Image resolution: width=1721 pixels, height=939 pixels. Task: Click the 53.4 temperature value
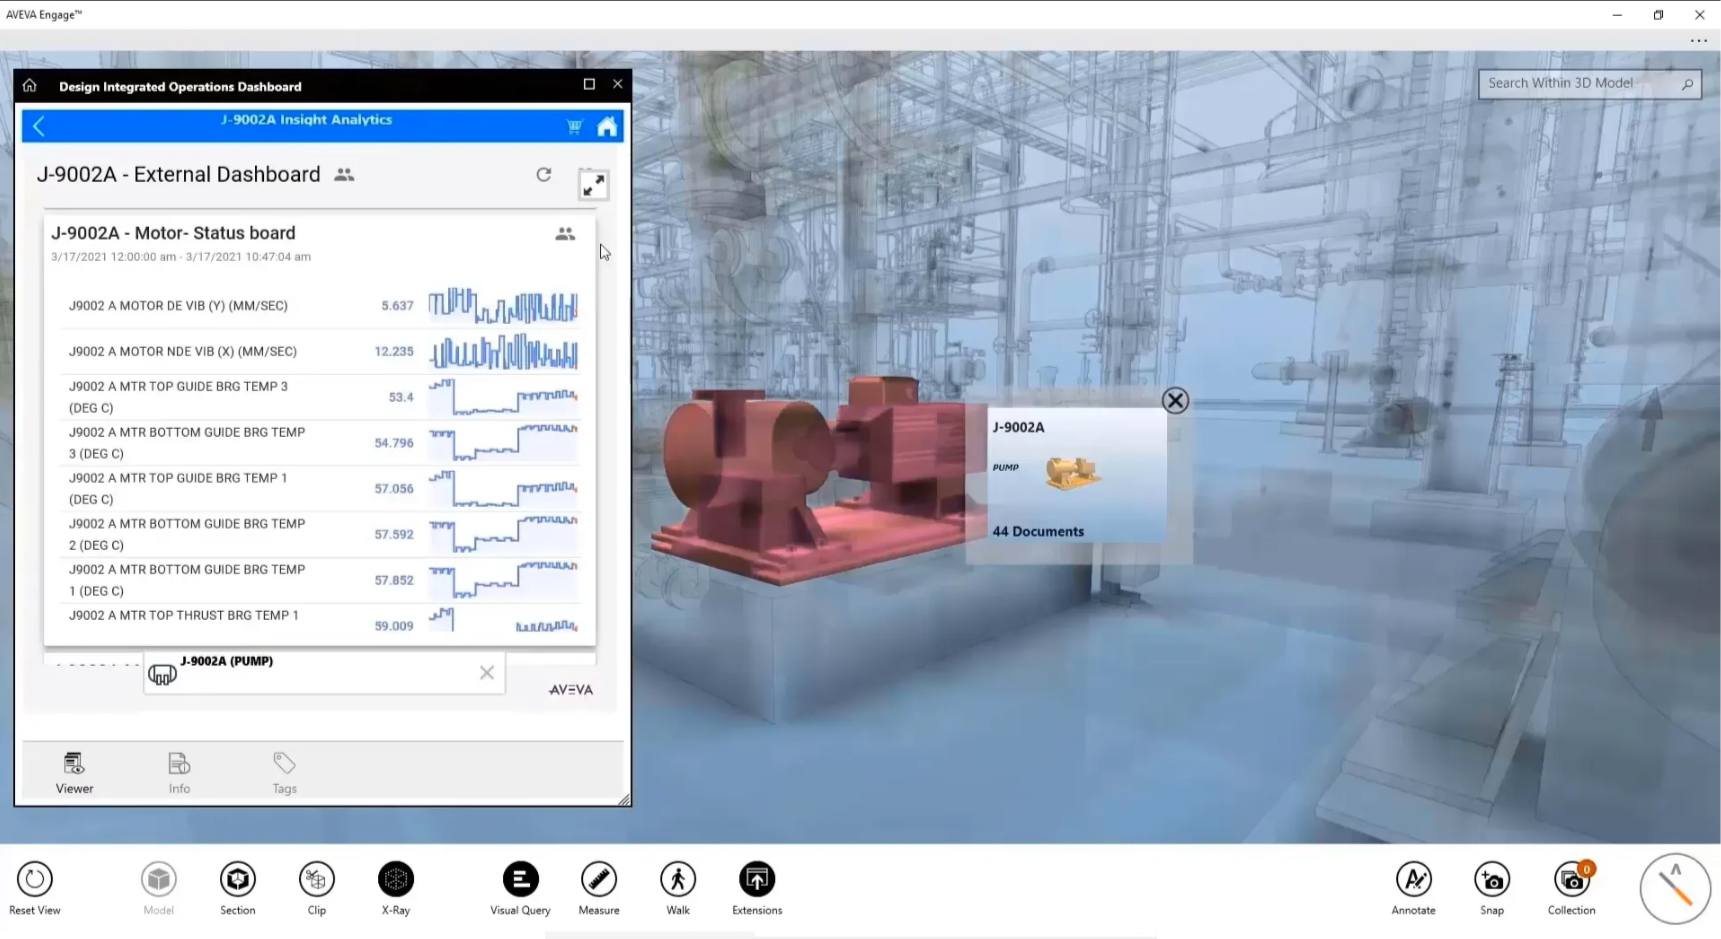[401, 397]
